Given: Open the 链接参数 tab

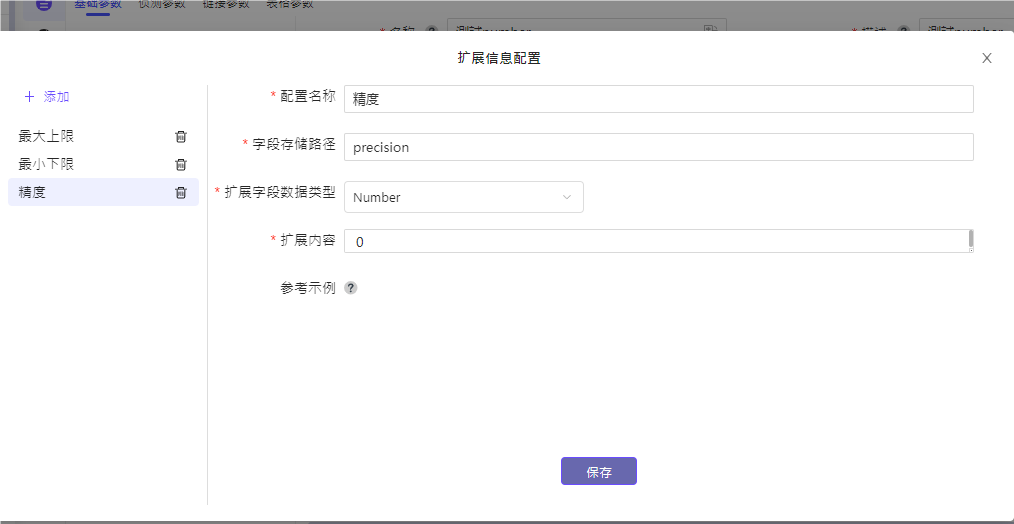Looking at the screenshot, I should click(x=226, y=5).
